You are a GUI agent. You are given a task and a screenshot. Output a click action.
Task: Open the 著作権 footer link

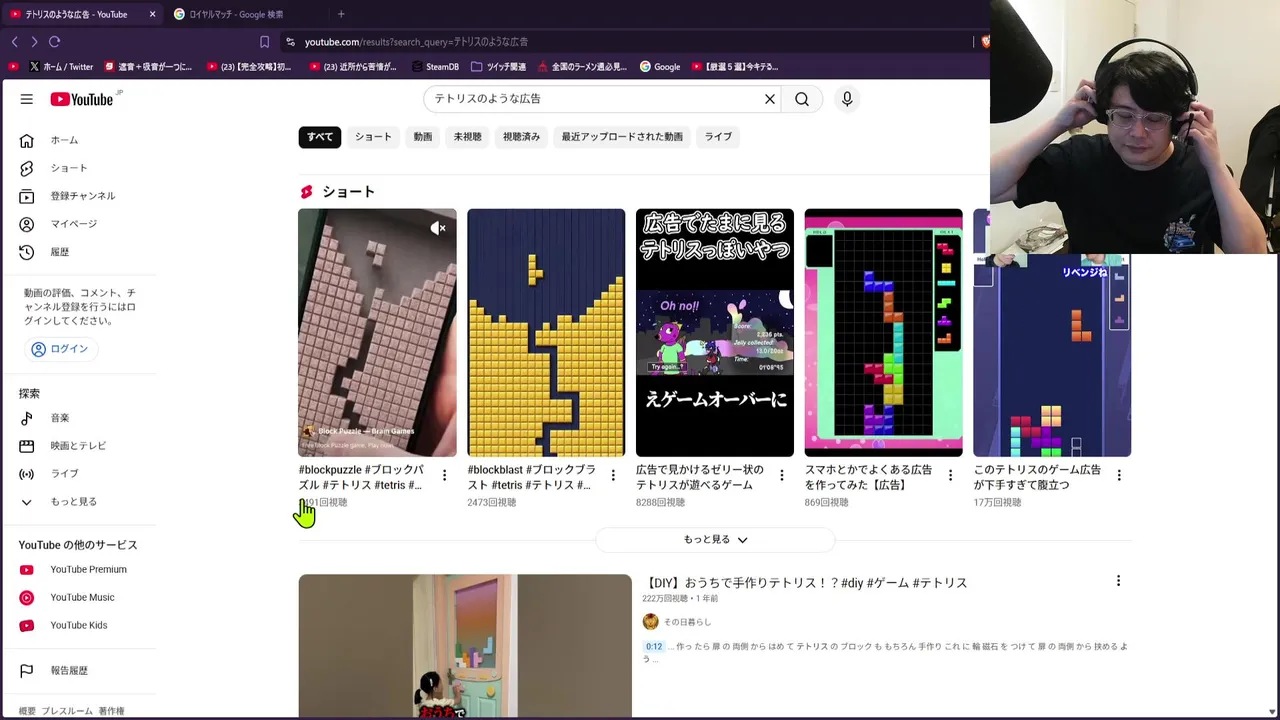click(112, 712)
